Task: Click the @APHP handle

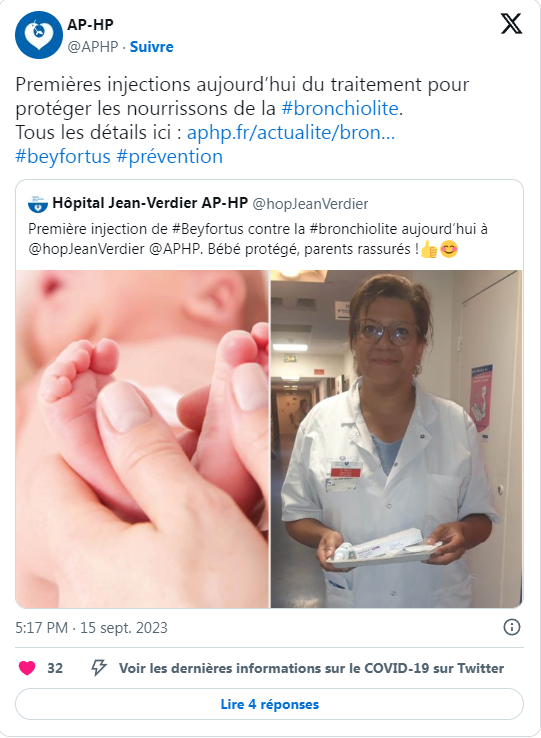Action: pyautogui.click(x=93, y=47)
